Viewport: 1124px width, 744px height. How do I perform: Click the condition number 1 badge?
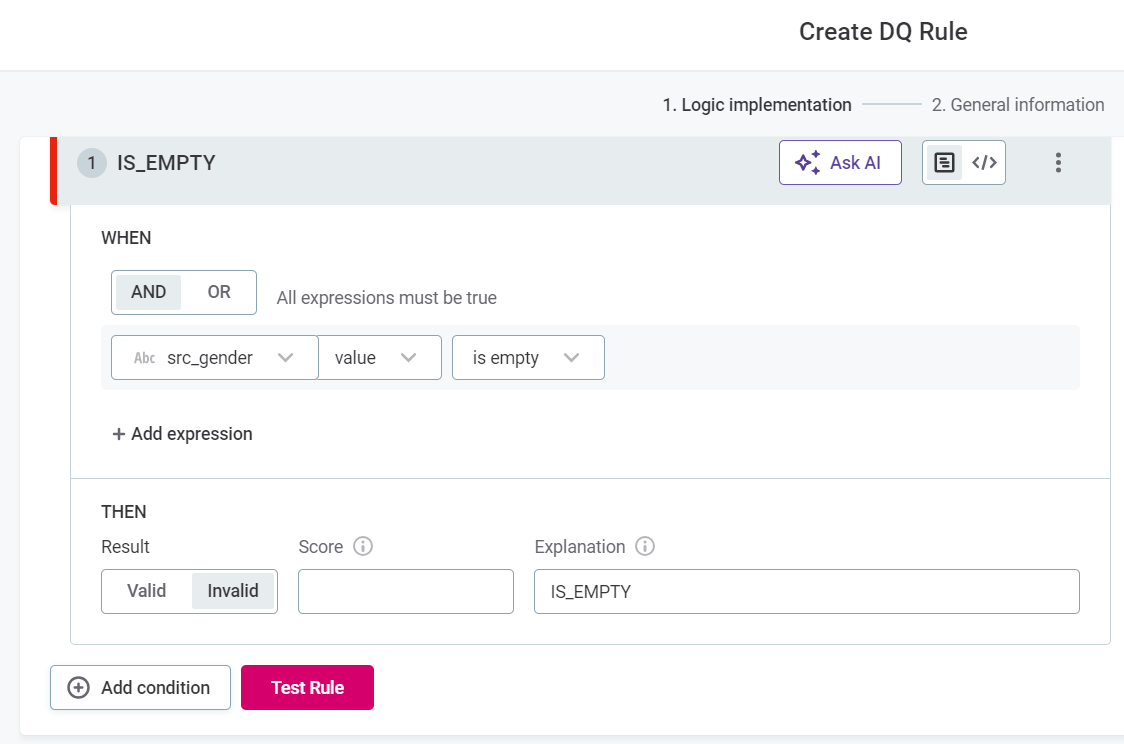click(x=92, y=163)
